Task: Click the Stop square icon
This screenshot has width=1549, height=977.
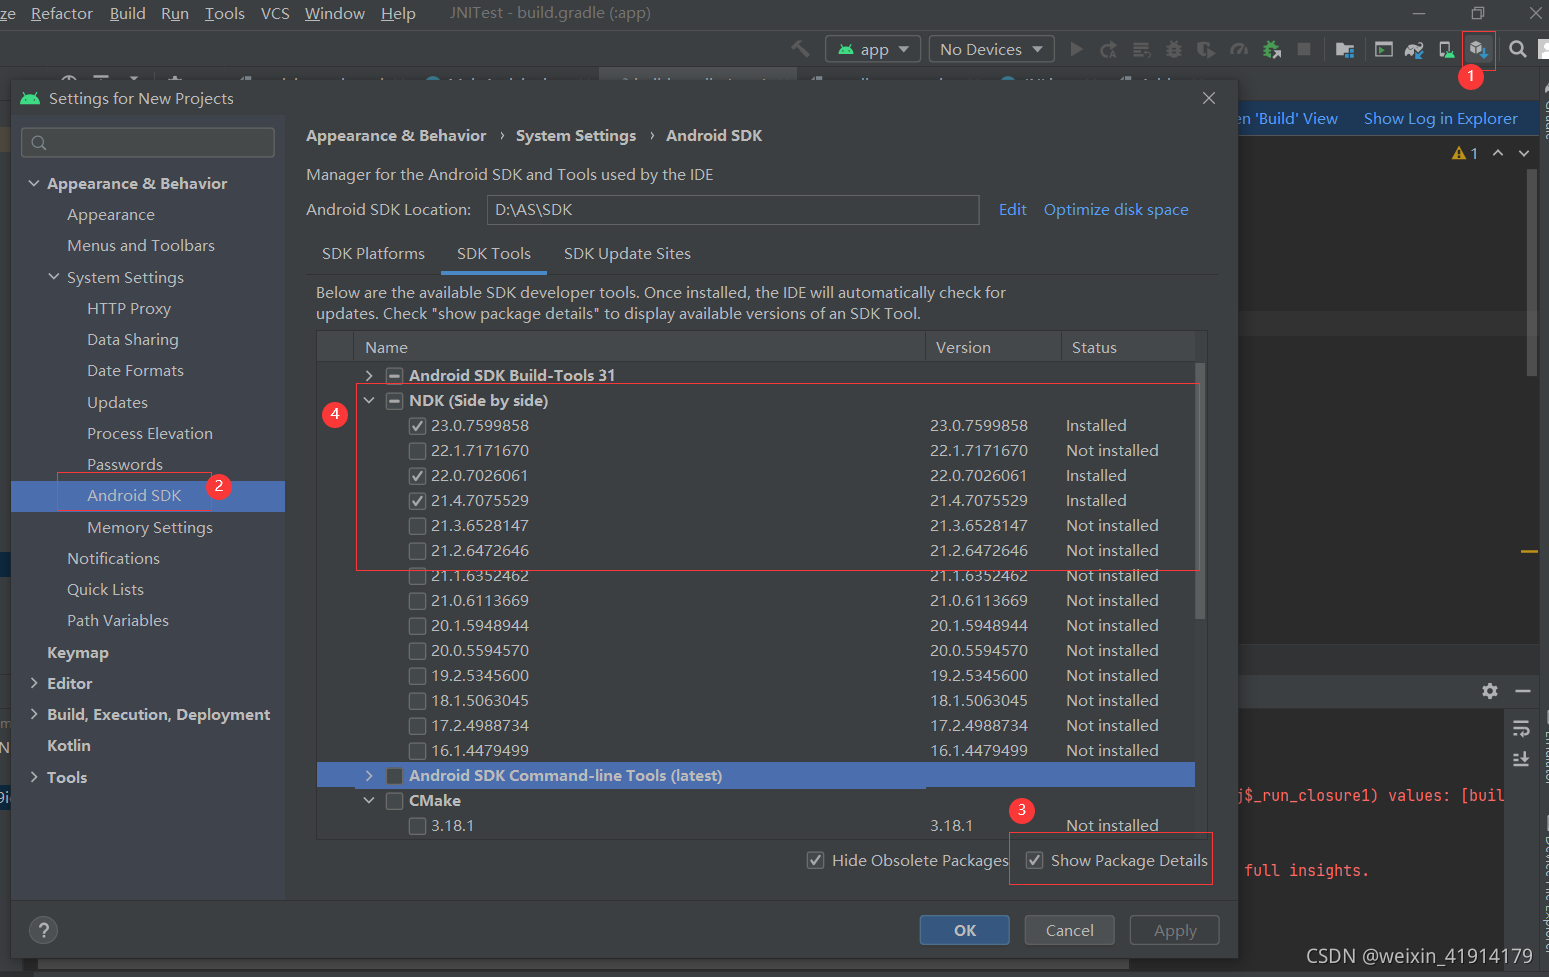Action: point(1304,49)
